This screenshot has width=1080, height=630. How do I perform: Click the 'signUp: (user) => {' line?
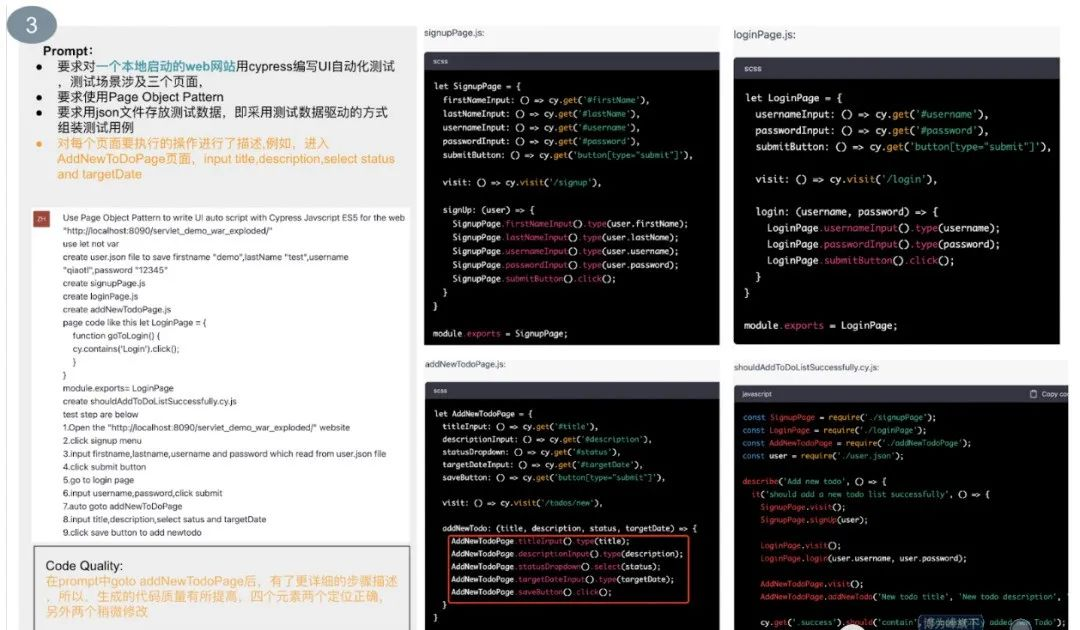tap(488, 210)
